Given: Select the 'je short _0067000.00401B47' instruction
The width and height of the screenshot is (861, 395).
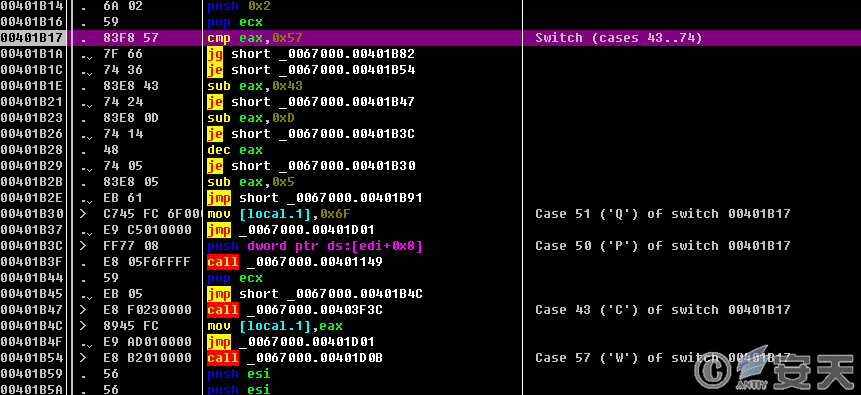Looking at the screenshot, I should click(x=311, y=102).
